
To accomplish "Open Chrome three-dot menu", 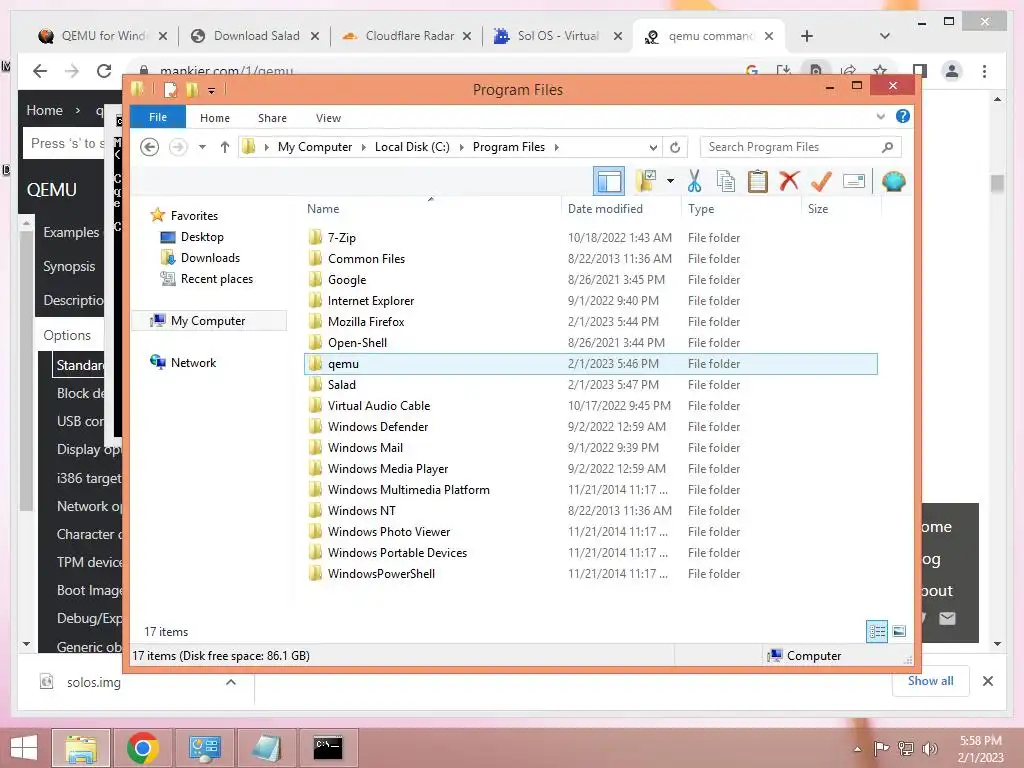I will 984,71.
